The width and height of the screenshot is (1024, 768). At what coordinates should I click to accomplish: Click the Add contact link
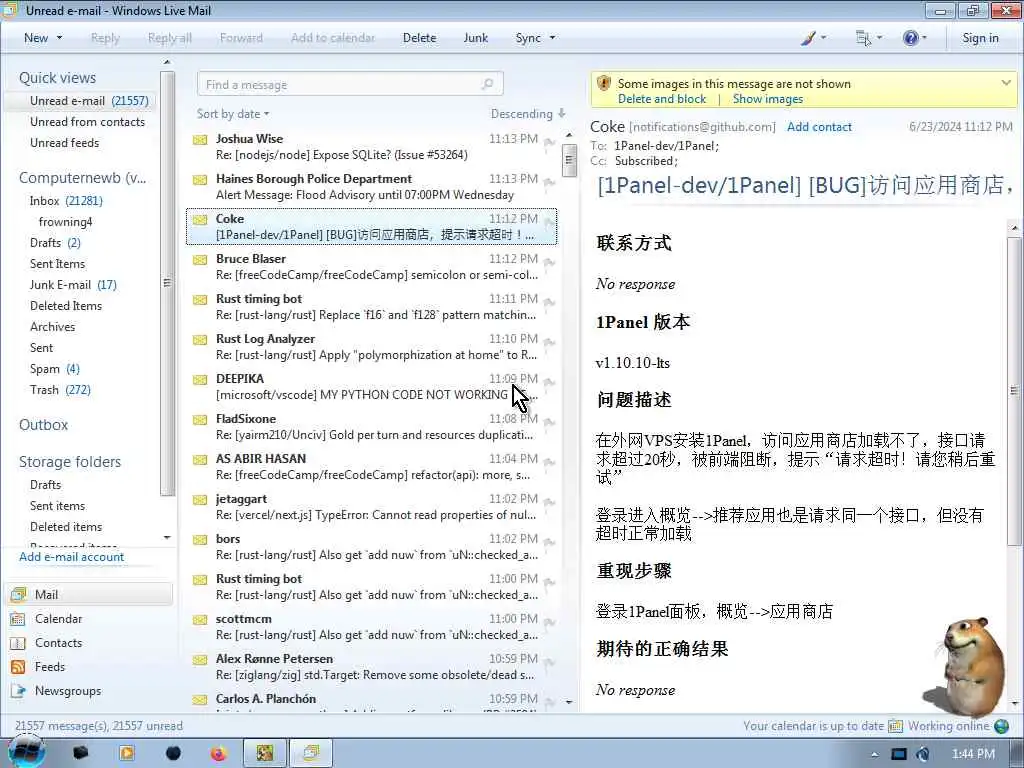[x=819, y=127]
